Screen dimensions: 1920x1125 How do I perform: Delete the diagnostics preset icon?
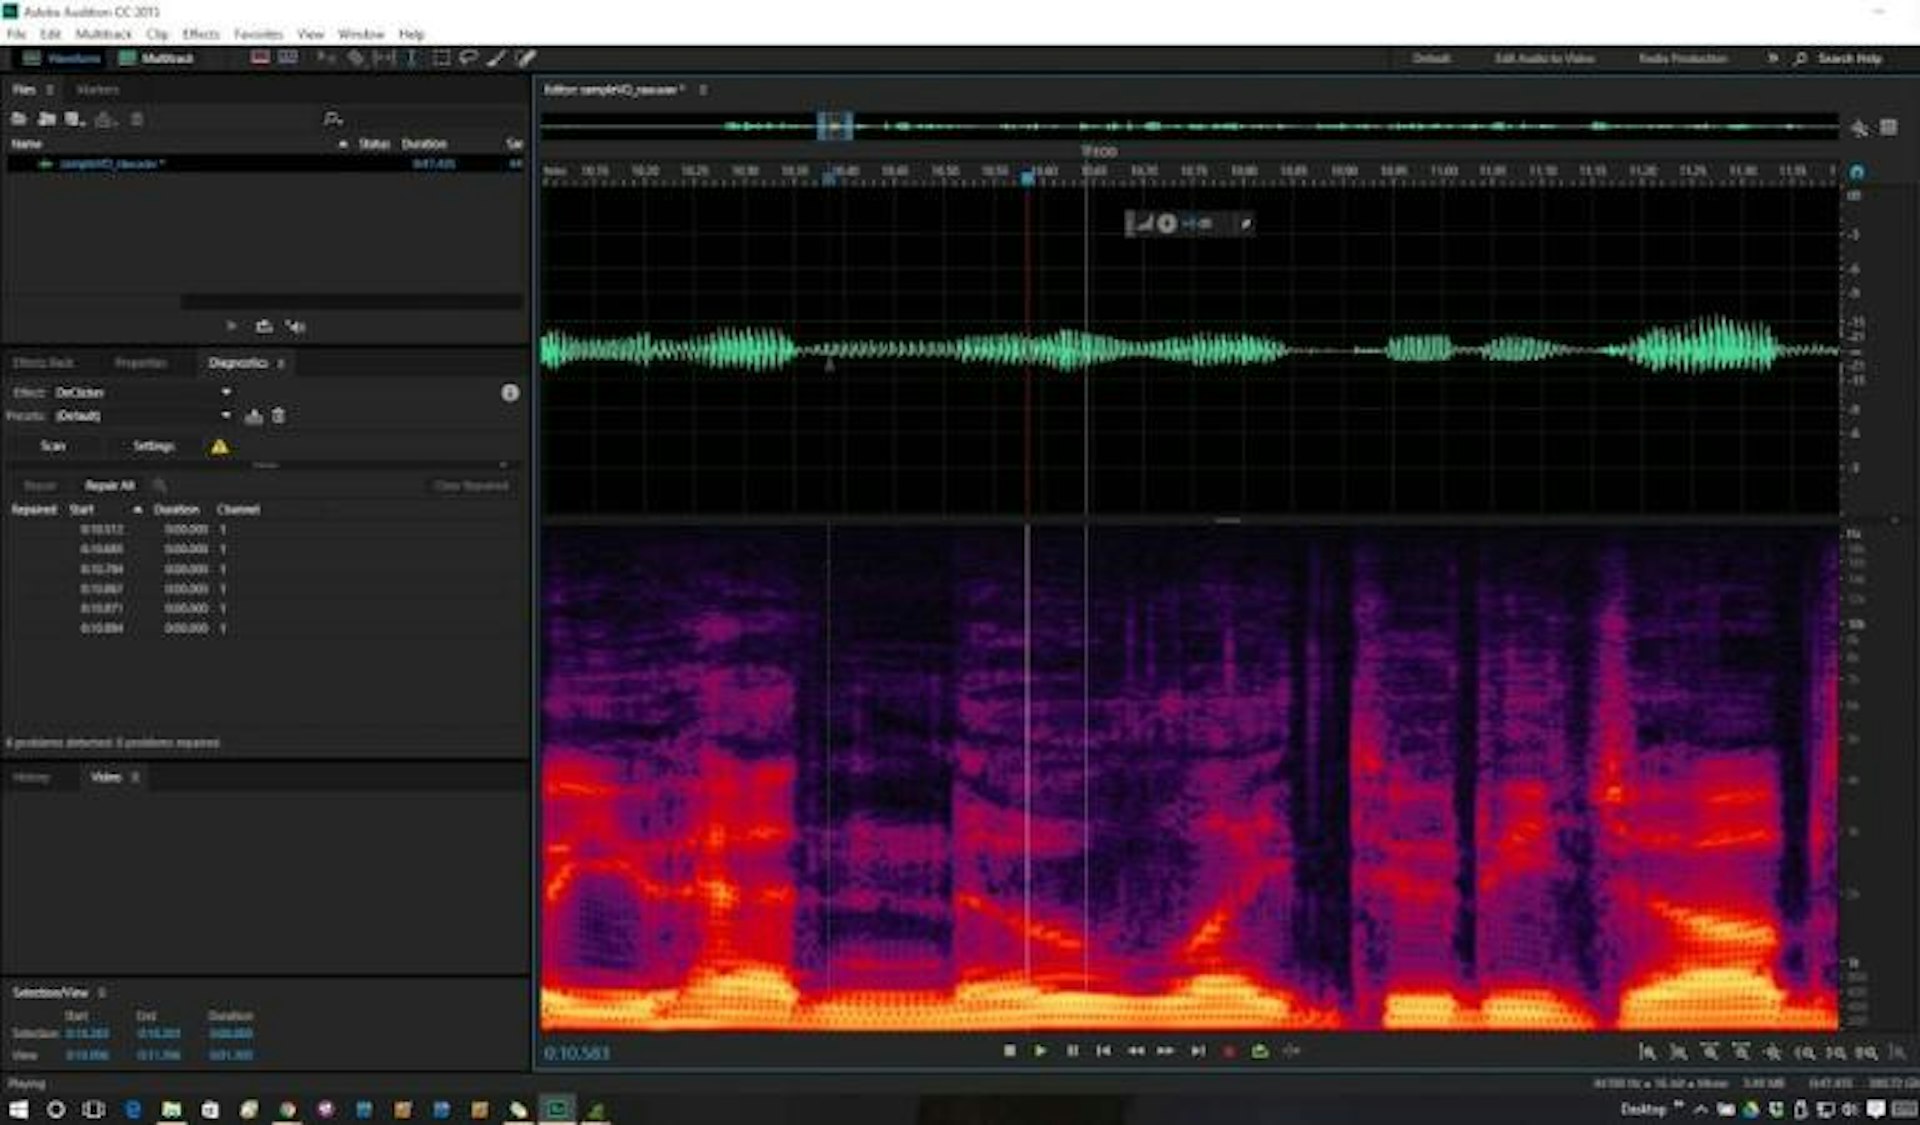point(279,416)
